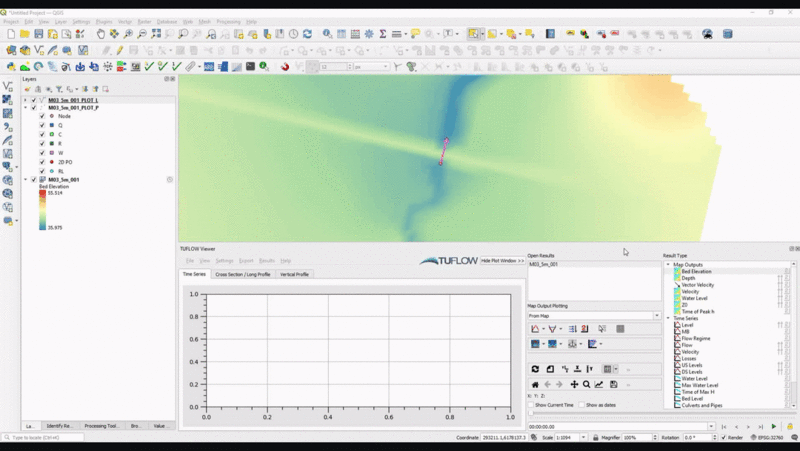Open the Mesh menu
The image size is (800, 451).
click(x=205, y=22)
